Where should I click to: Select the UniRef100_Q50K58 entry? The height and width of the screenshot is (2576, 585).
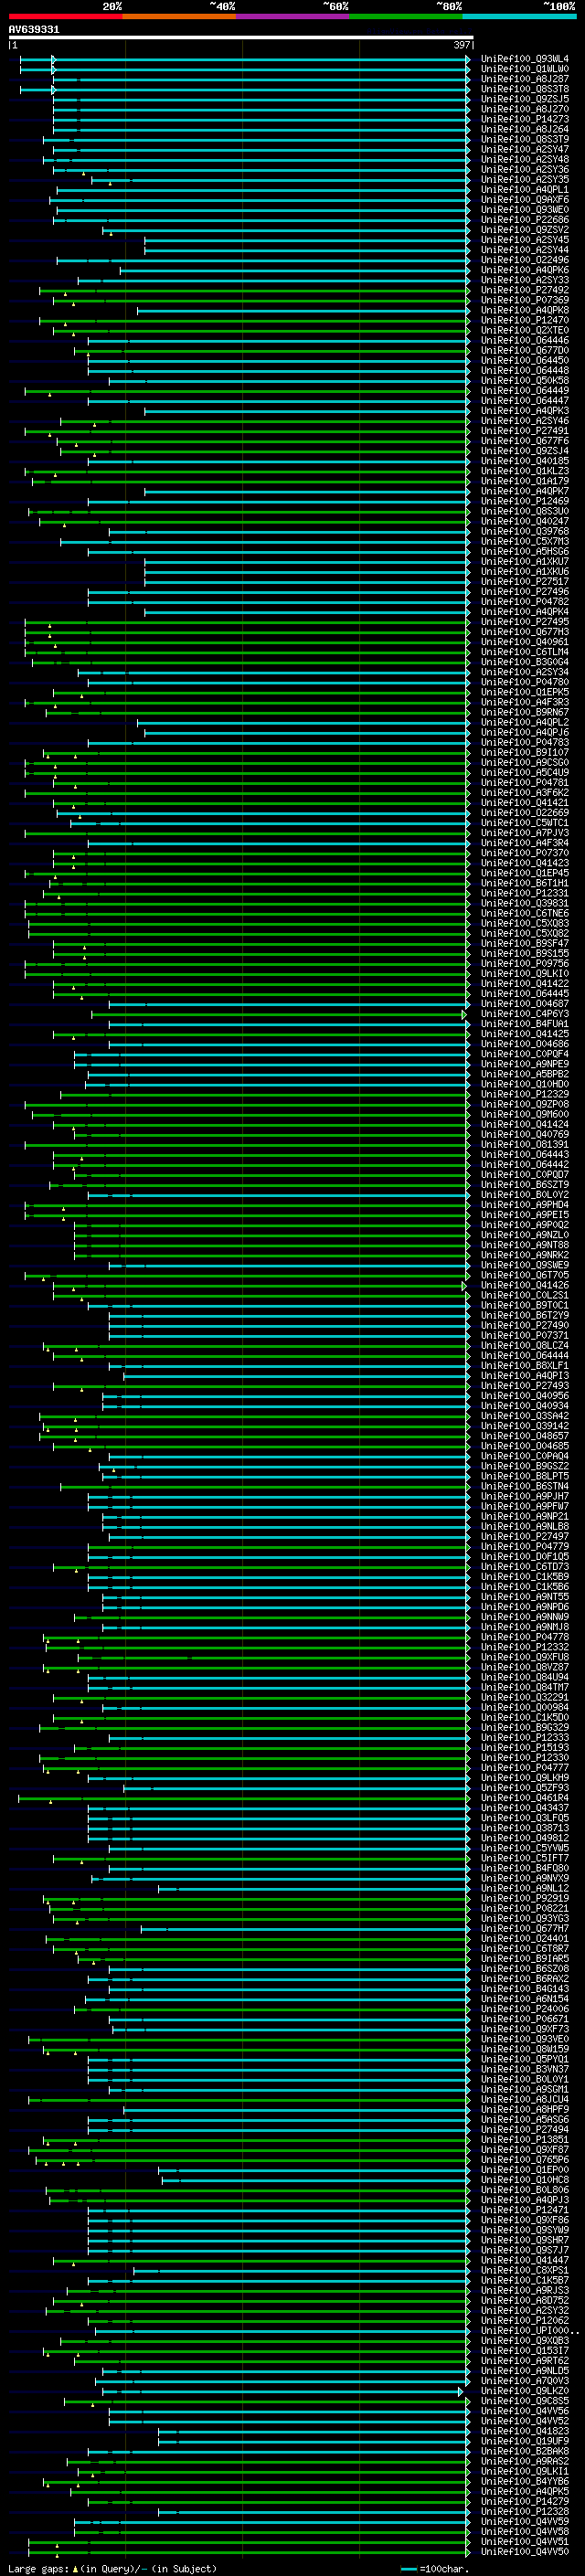click(x=525, y=381)
